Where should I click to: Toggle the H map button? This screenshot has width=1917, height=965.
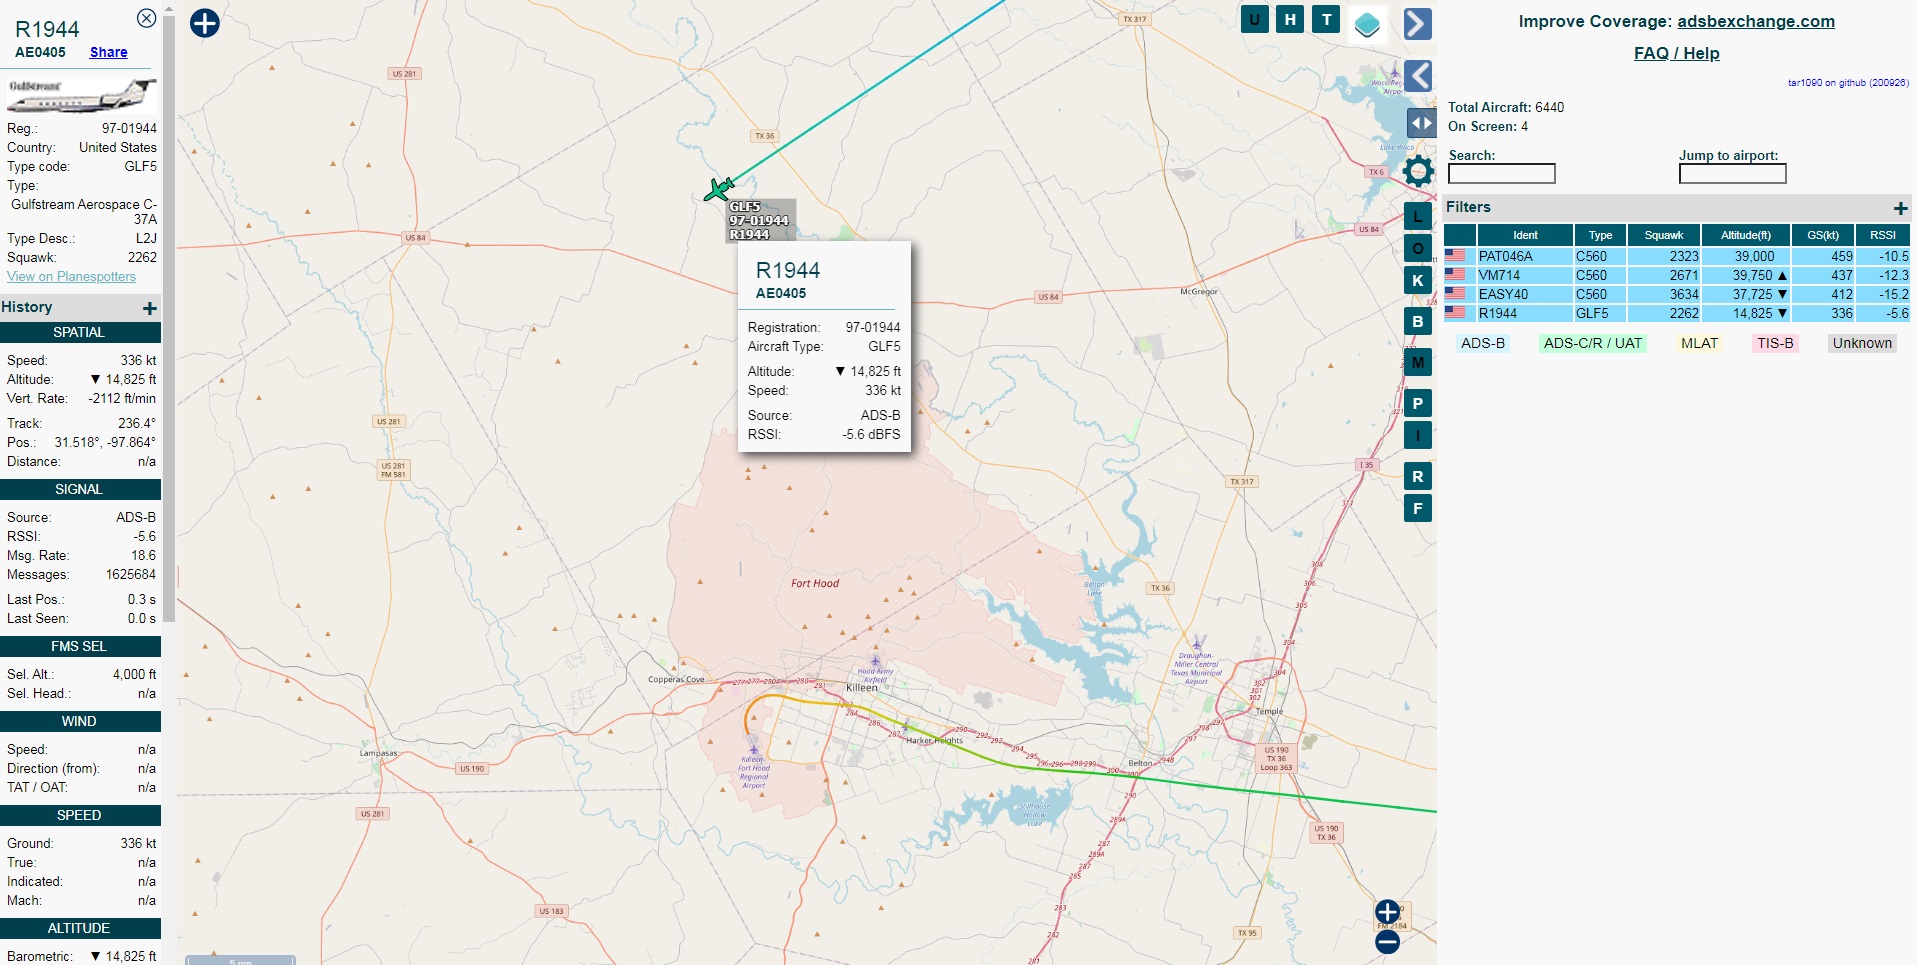click(1290, 19)
